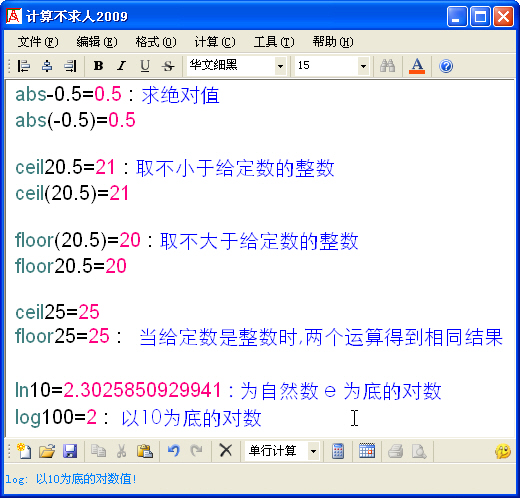The image size is (520, 498).
Task: Open the 工具(T) menu
Action: point(274,42)
